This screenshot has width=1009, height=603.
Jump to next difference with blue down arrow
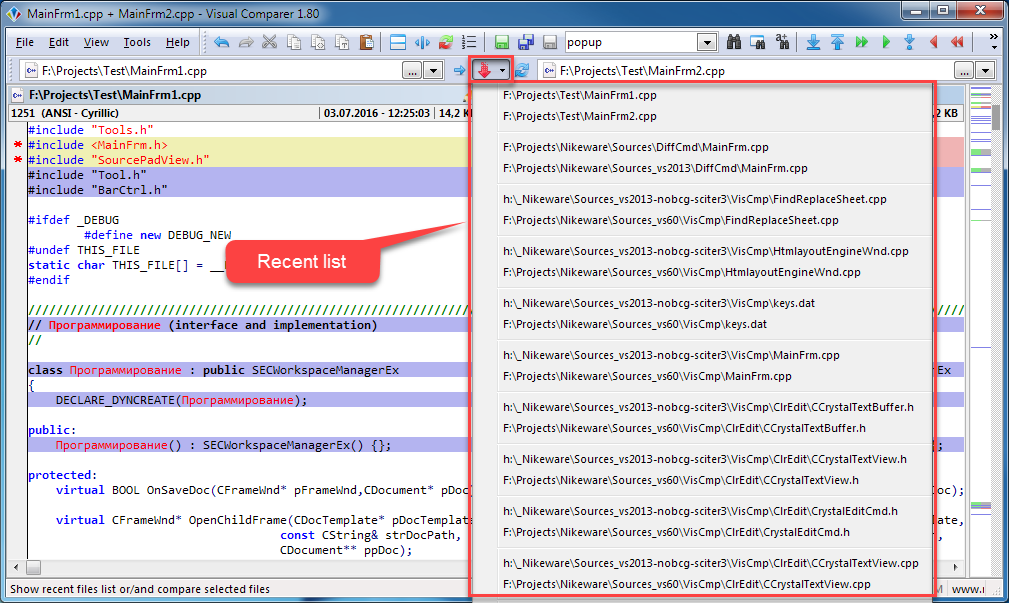coord(813,43)
